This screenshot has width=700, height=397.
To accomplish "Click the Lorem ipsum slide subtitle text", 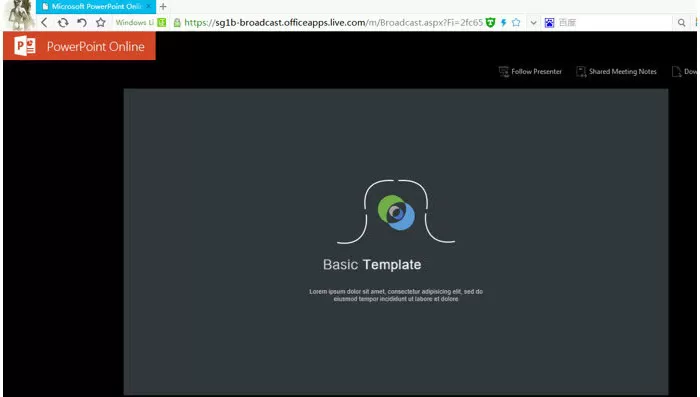I will pyautogui.click(x=396, y=295).
